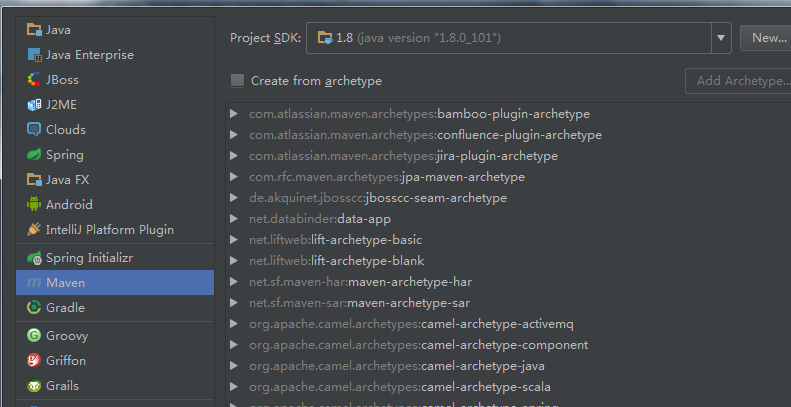Click the J2ME icon

point(34,105)
